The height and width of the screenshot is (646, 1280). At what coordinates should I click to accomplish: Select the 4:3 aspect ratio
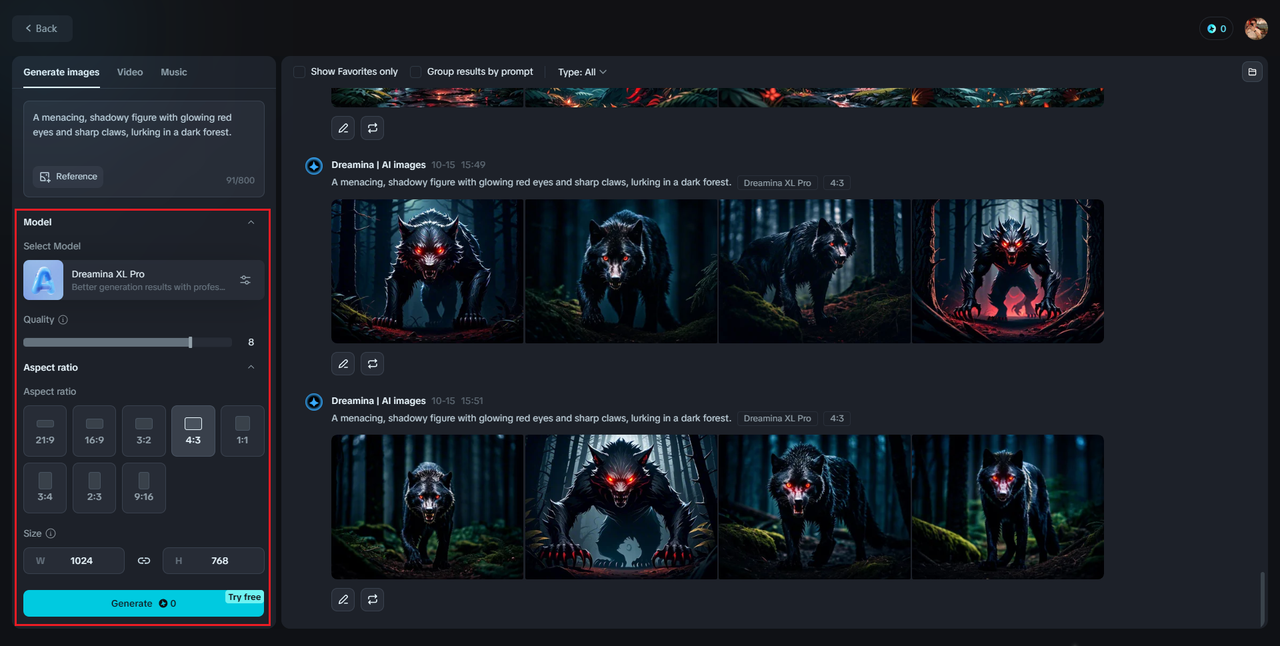[x=193, y=431]
